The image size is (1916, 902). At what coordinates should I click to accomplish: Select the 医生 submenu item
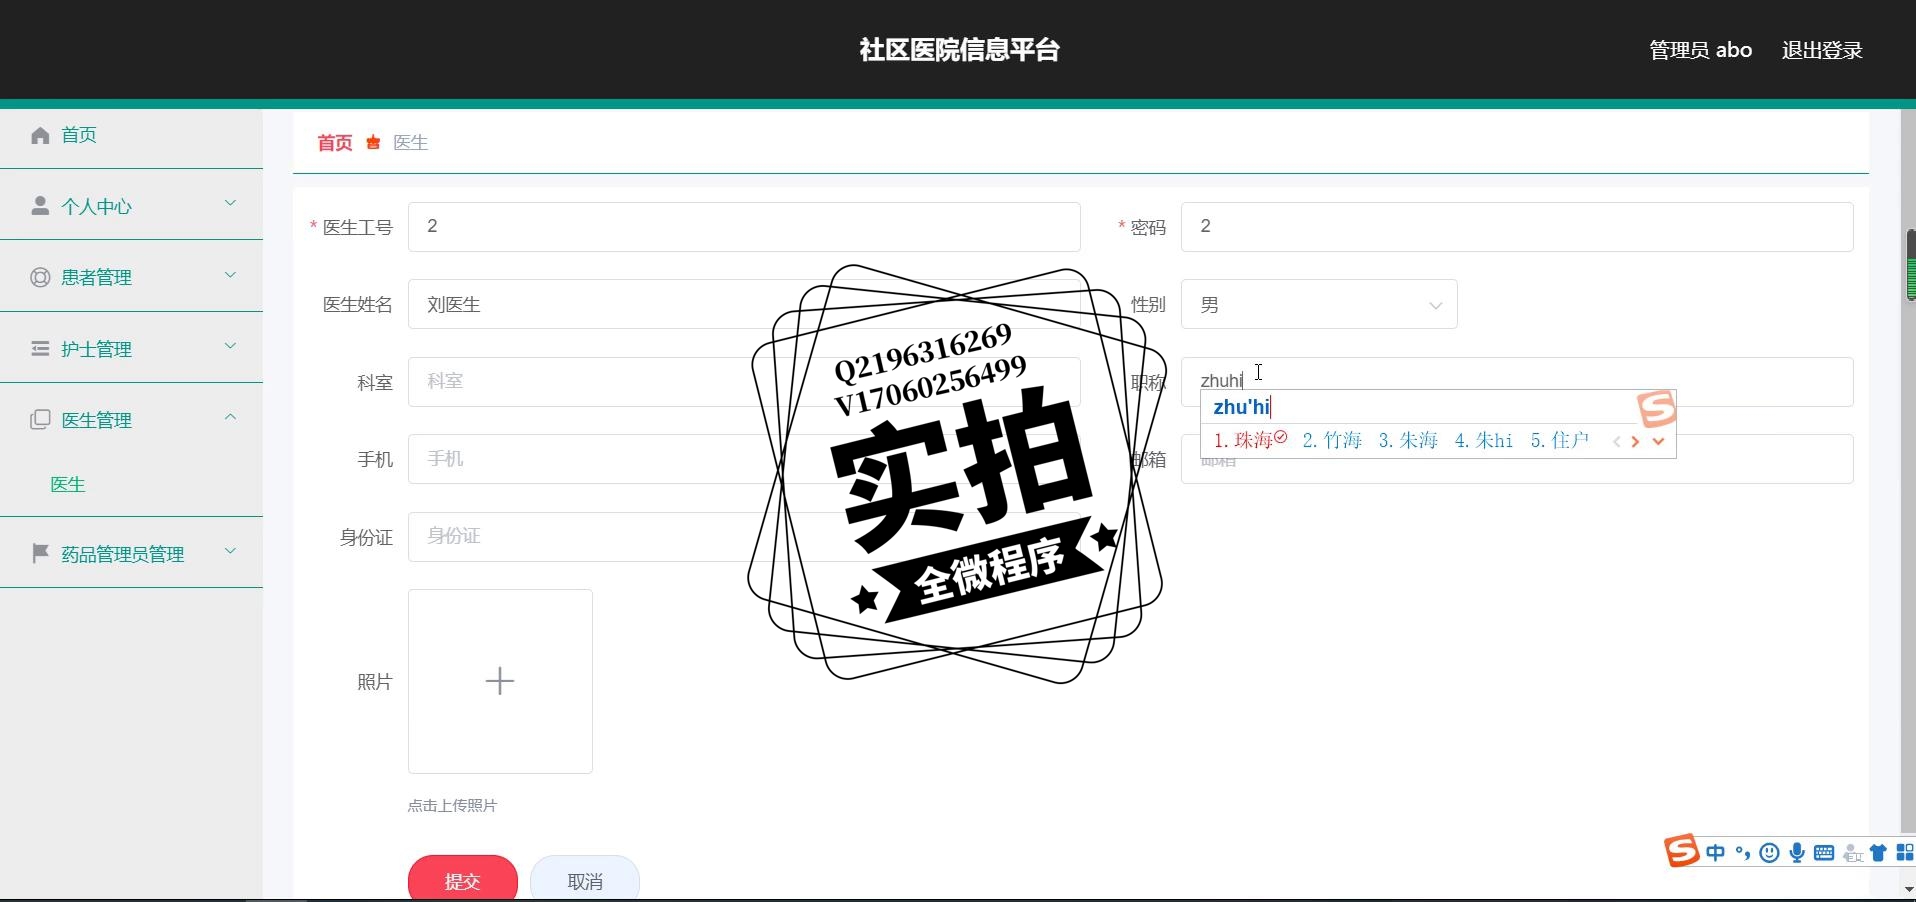point(68,484)
